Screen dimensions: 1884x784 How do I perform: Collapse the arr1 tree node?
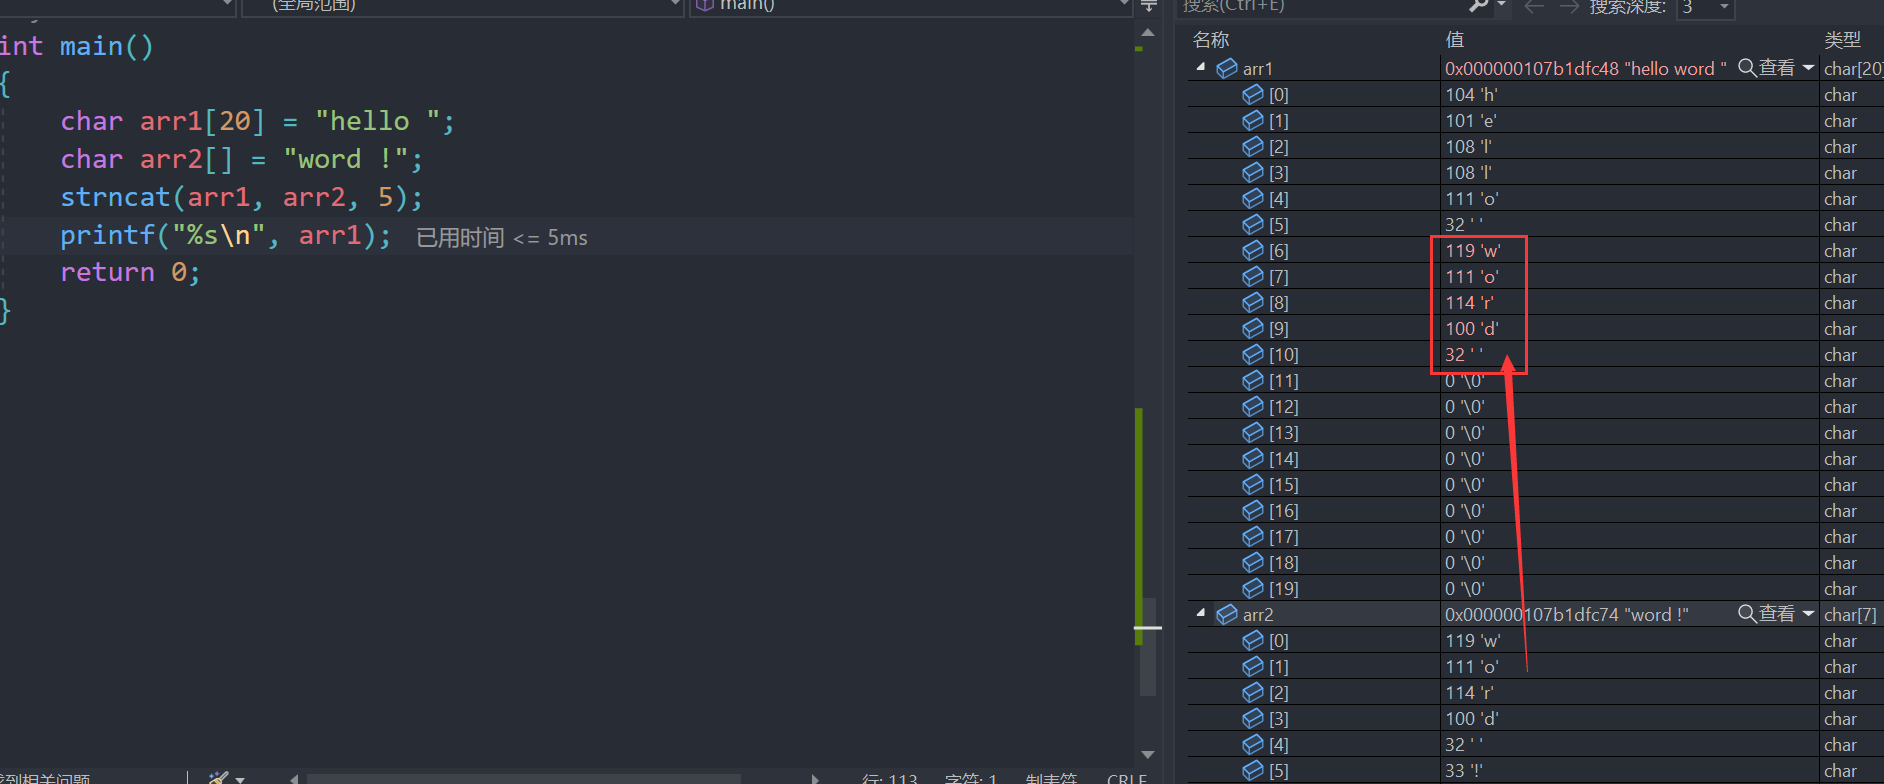click(x=1201, y=67)
